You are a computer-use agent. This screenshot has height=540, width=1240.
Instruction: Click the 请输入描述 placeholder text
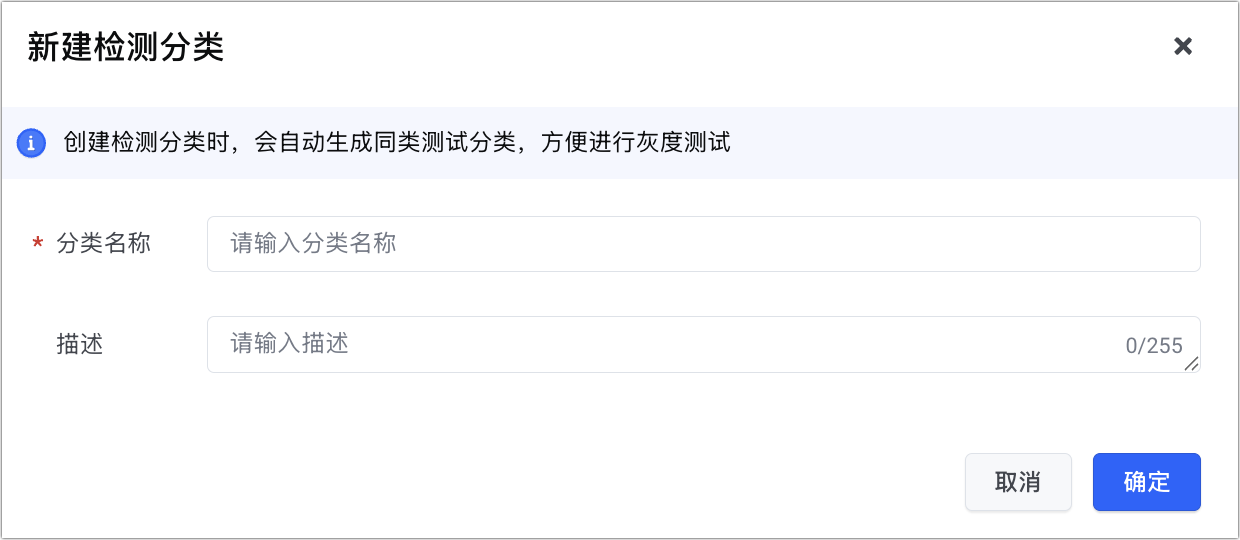pos(290,344)
